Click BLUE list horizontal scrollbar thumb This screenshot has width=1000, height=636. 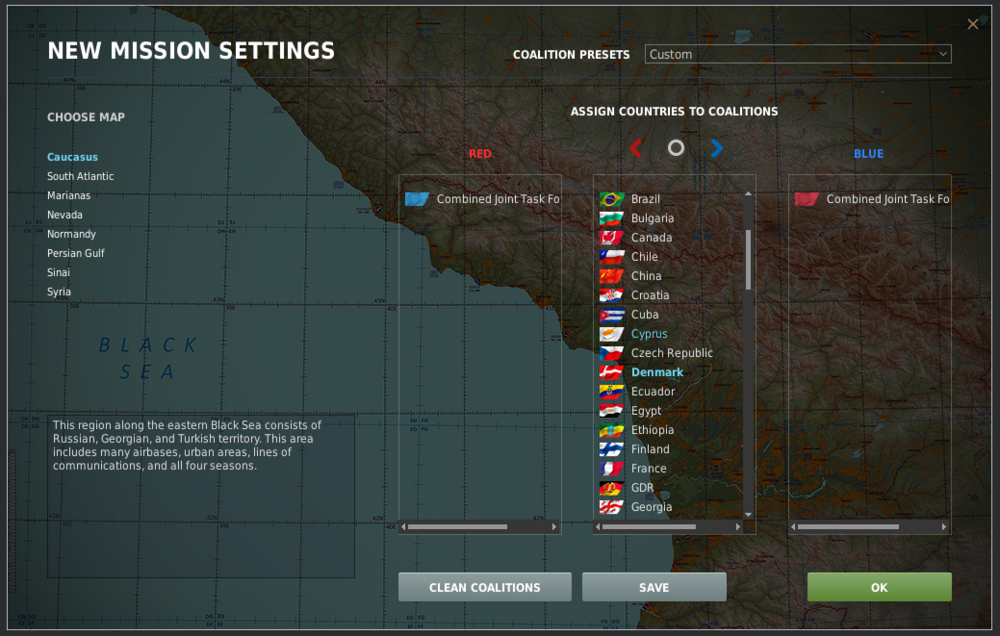[x=848, y=527]
